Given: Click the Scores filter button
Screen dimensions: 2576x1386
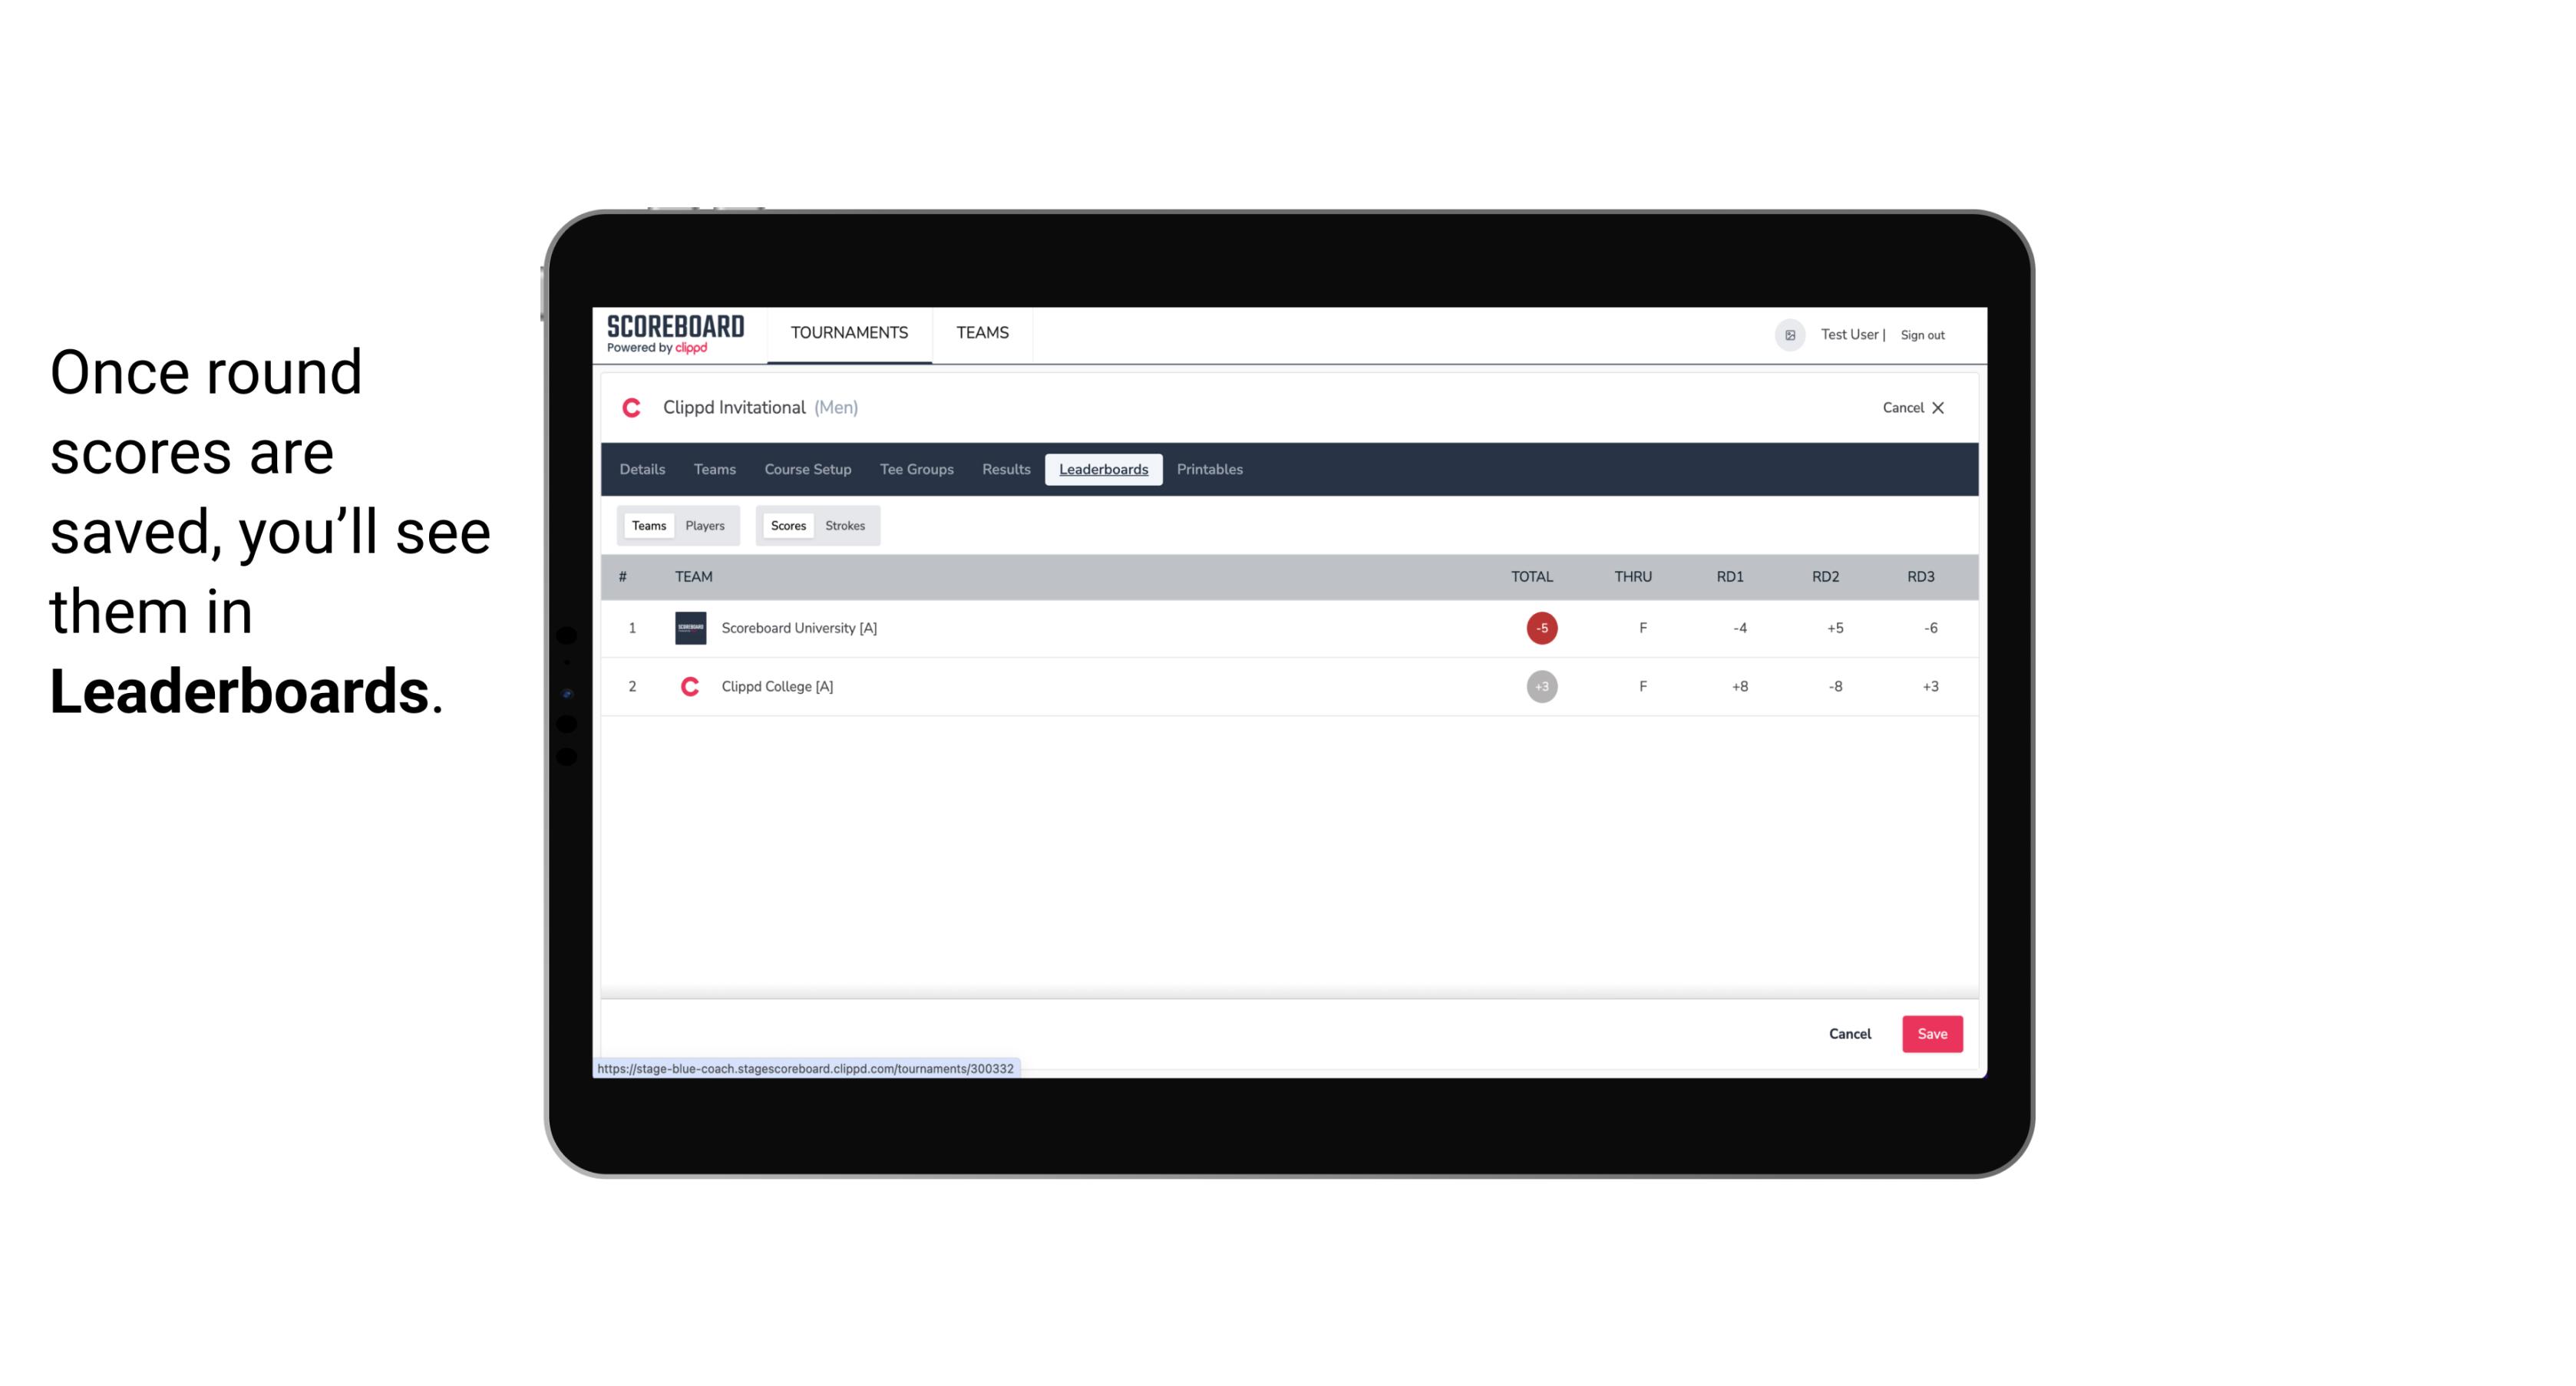Looking at the screenshot, I should (787, 526).
